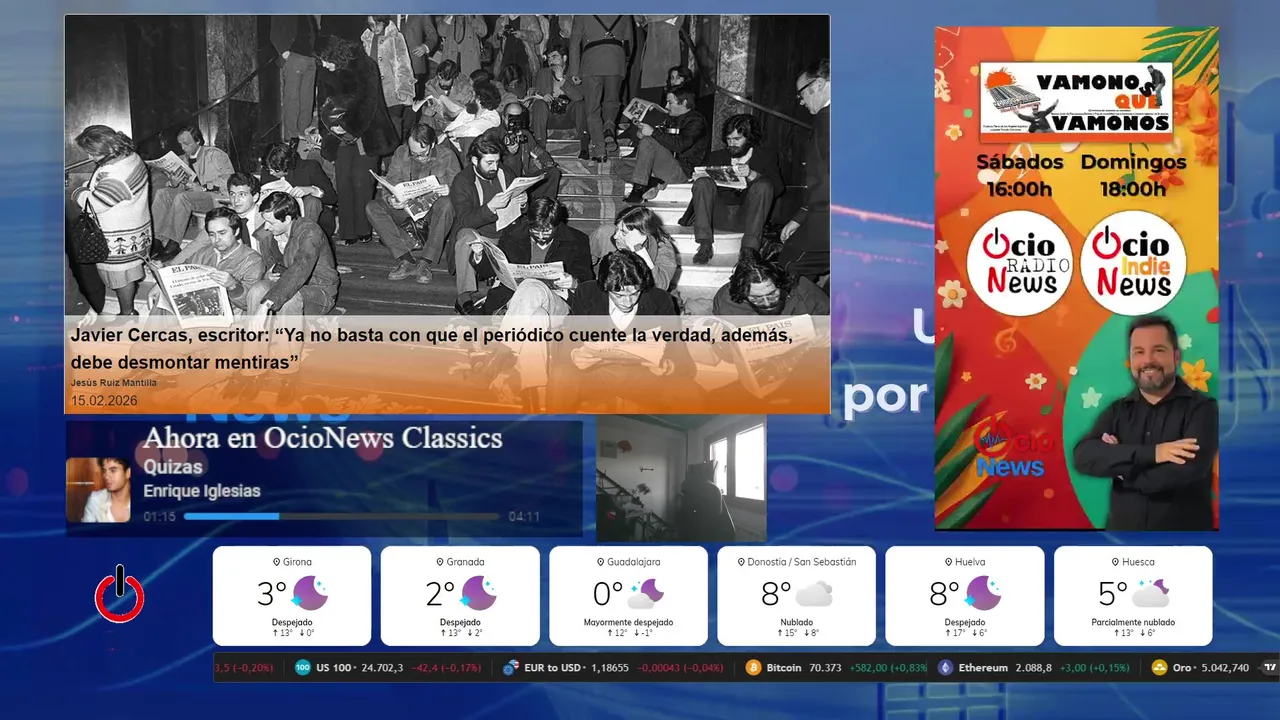Viewport: 1280px width, 720px height.
Task: Click the Ocio Radio News round logo
Action: point(1019,264)
